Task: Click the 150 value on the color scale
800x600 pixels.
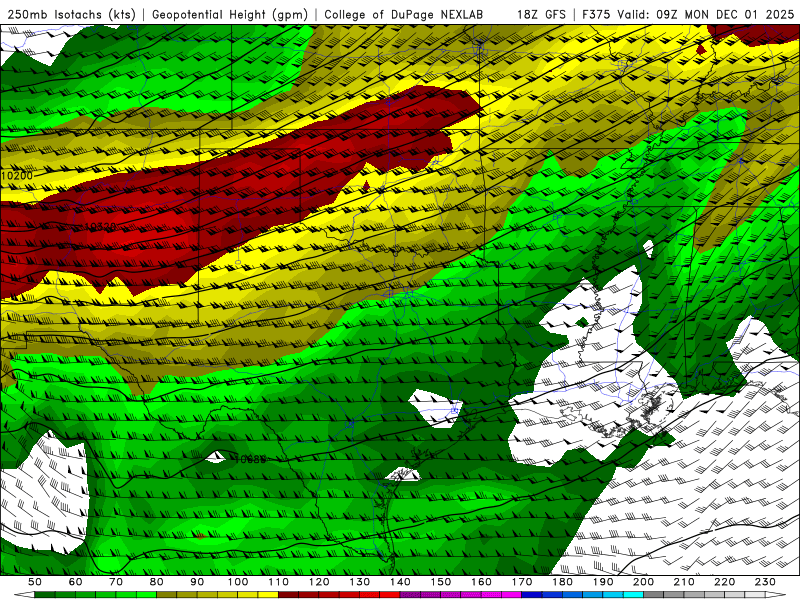Action: [441, 582]
